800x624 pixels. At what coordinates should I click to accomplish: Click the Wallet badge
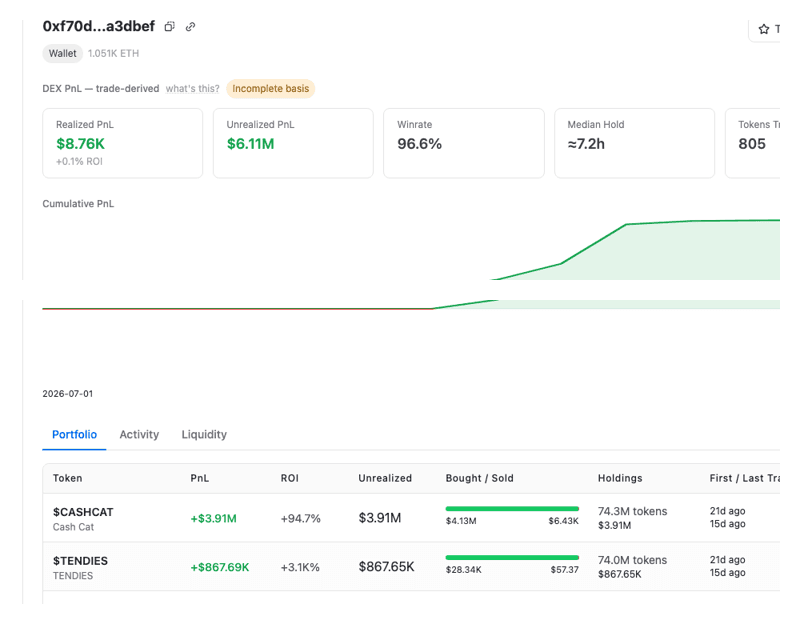63,54
